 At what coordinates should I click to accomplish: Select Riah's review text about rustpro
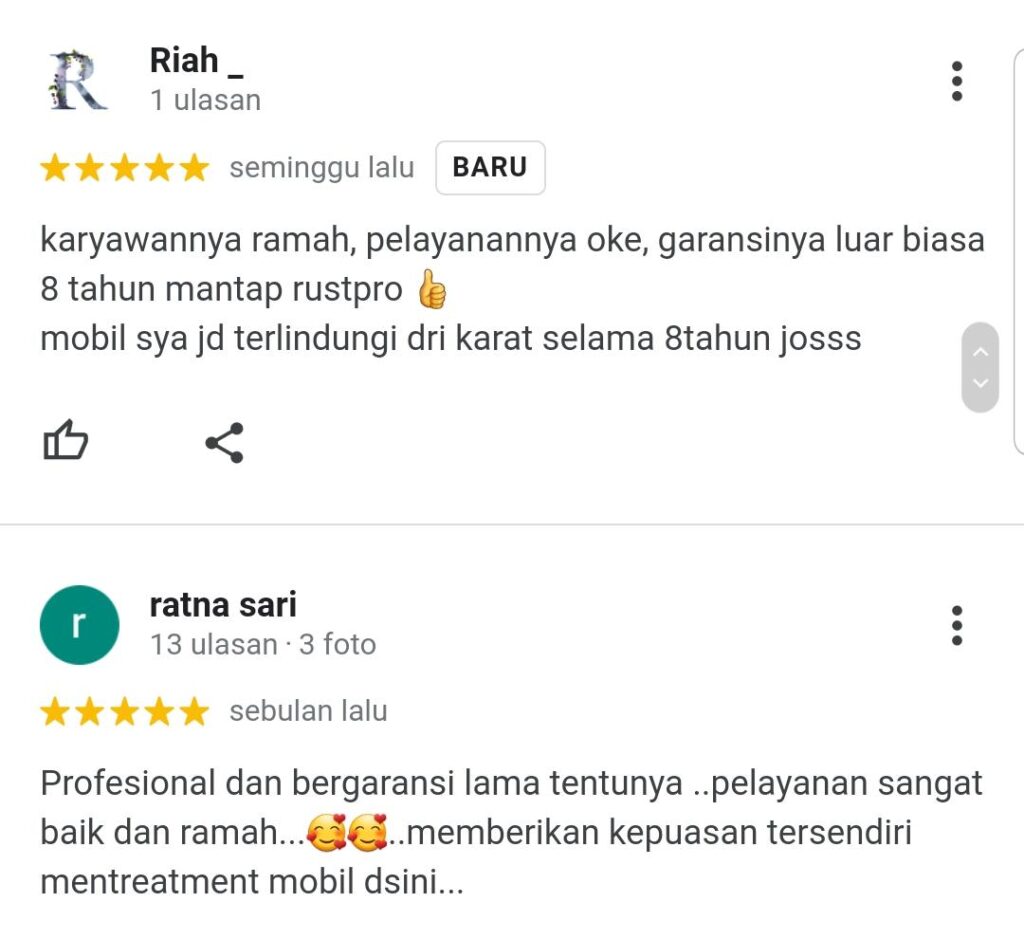[x=512, y=289]
